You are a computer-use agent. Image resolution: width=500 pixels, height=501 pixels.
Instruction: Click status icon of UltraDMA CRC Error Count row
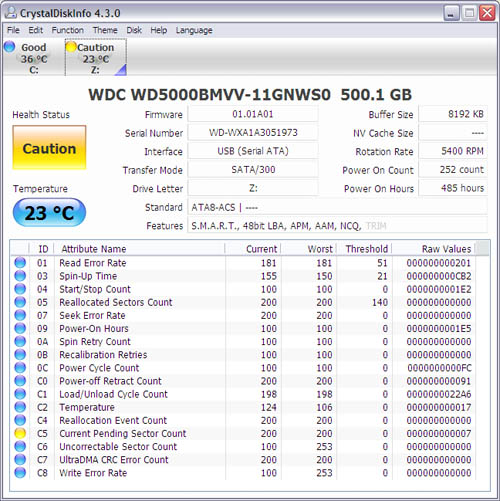pyautogui.click(x=20, y=459)
